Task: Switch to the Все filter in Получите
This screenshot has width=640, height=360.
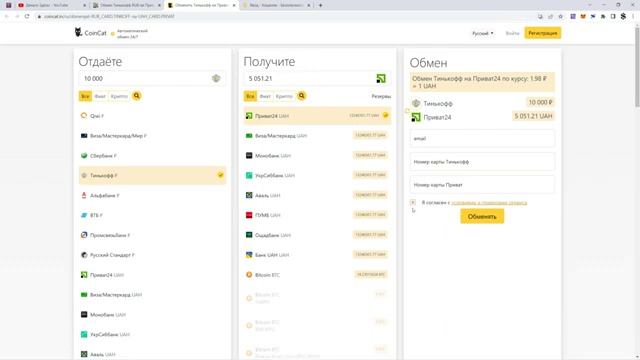Action: tap(250, 96)
